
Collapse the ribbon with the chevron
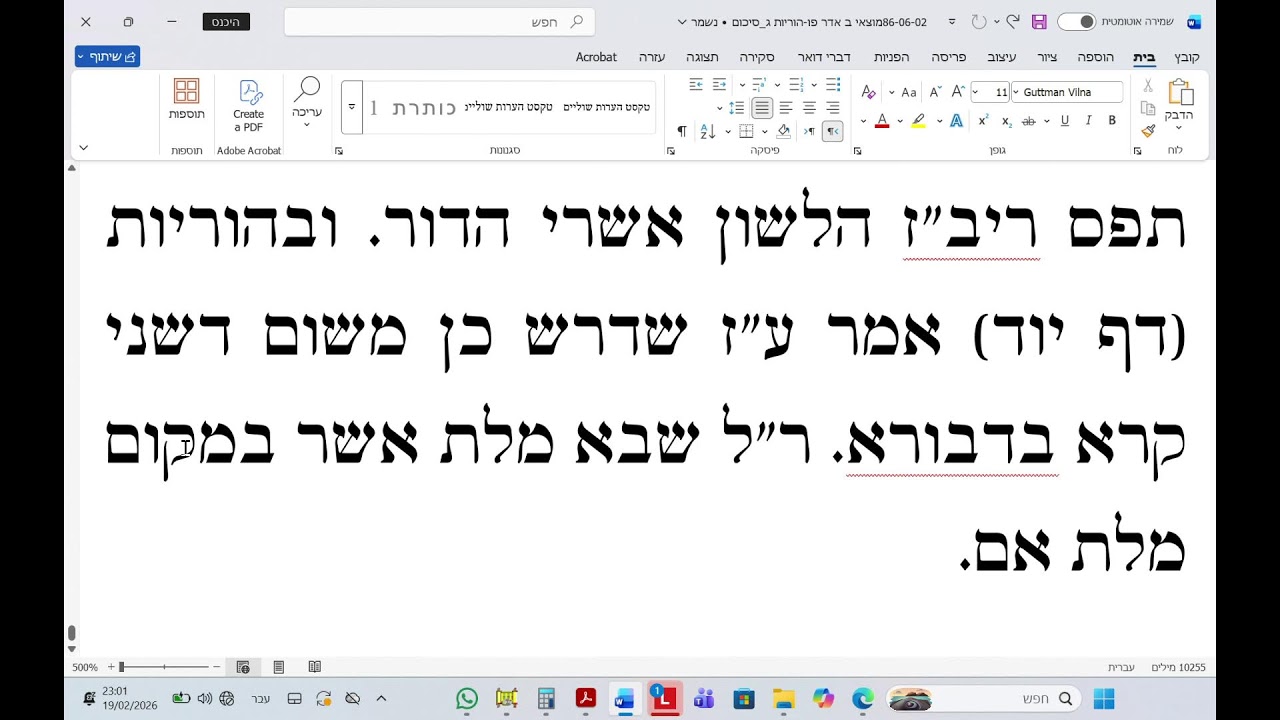coord(83,148)
